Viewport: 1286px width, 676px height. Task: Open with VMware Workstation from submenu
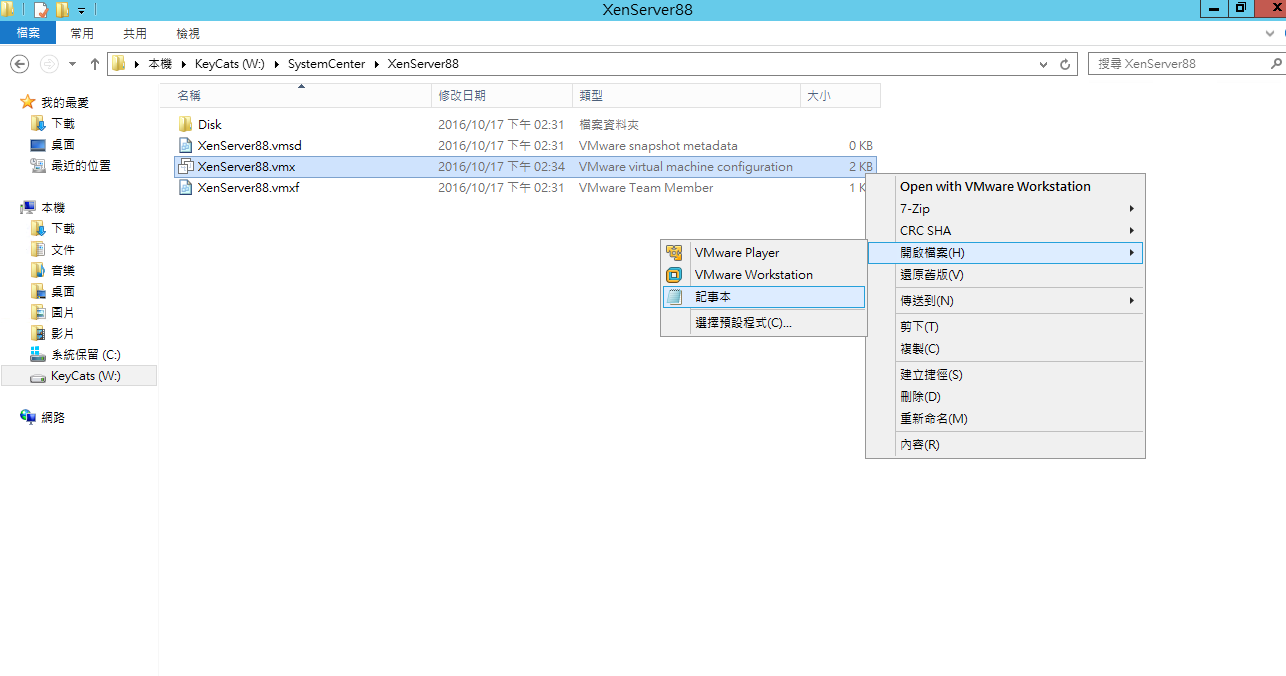[x=764, y=274]
